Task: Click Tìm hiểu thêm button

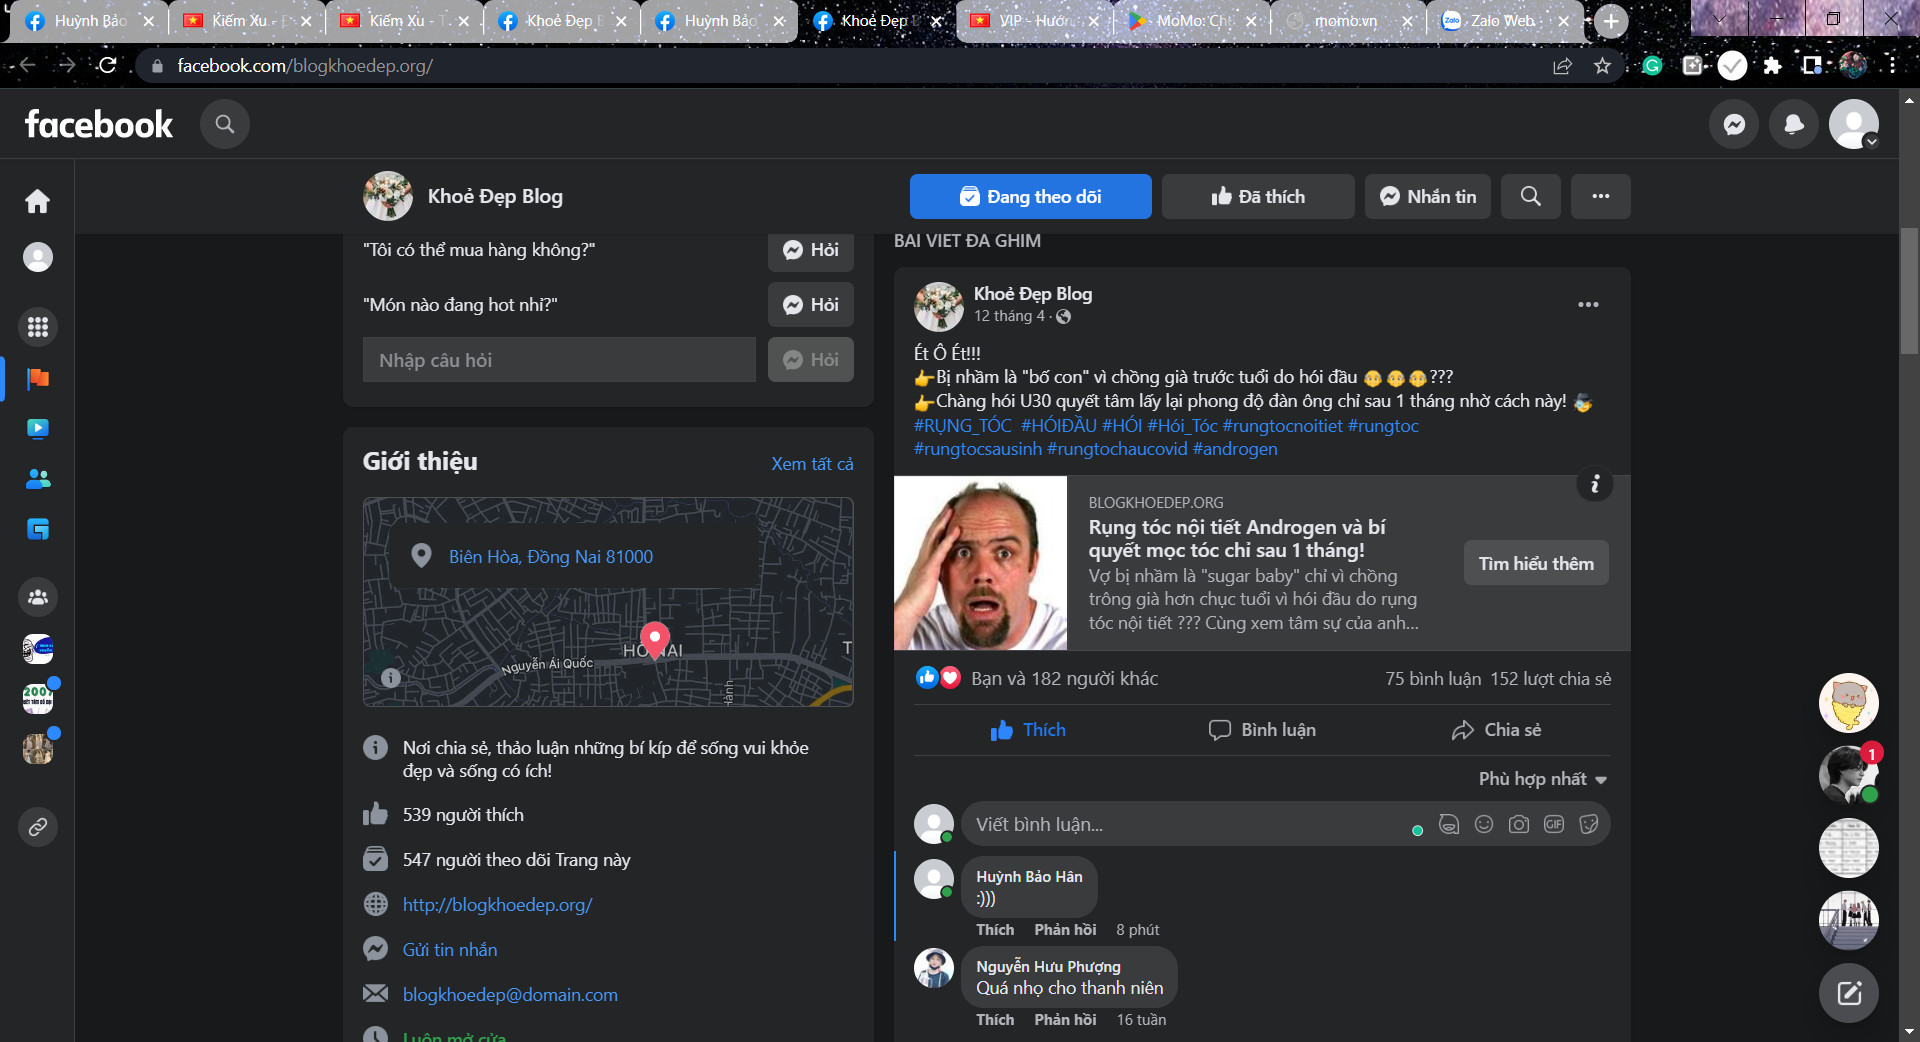Action: point(1536,563)
